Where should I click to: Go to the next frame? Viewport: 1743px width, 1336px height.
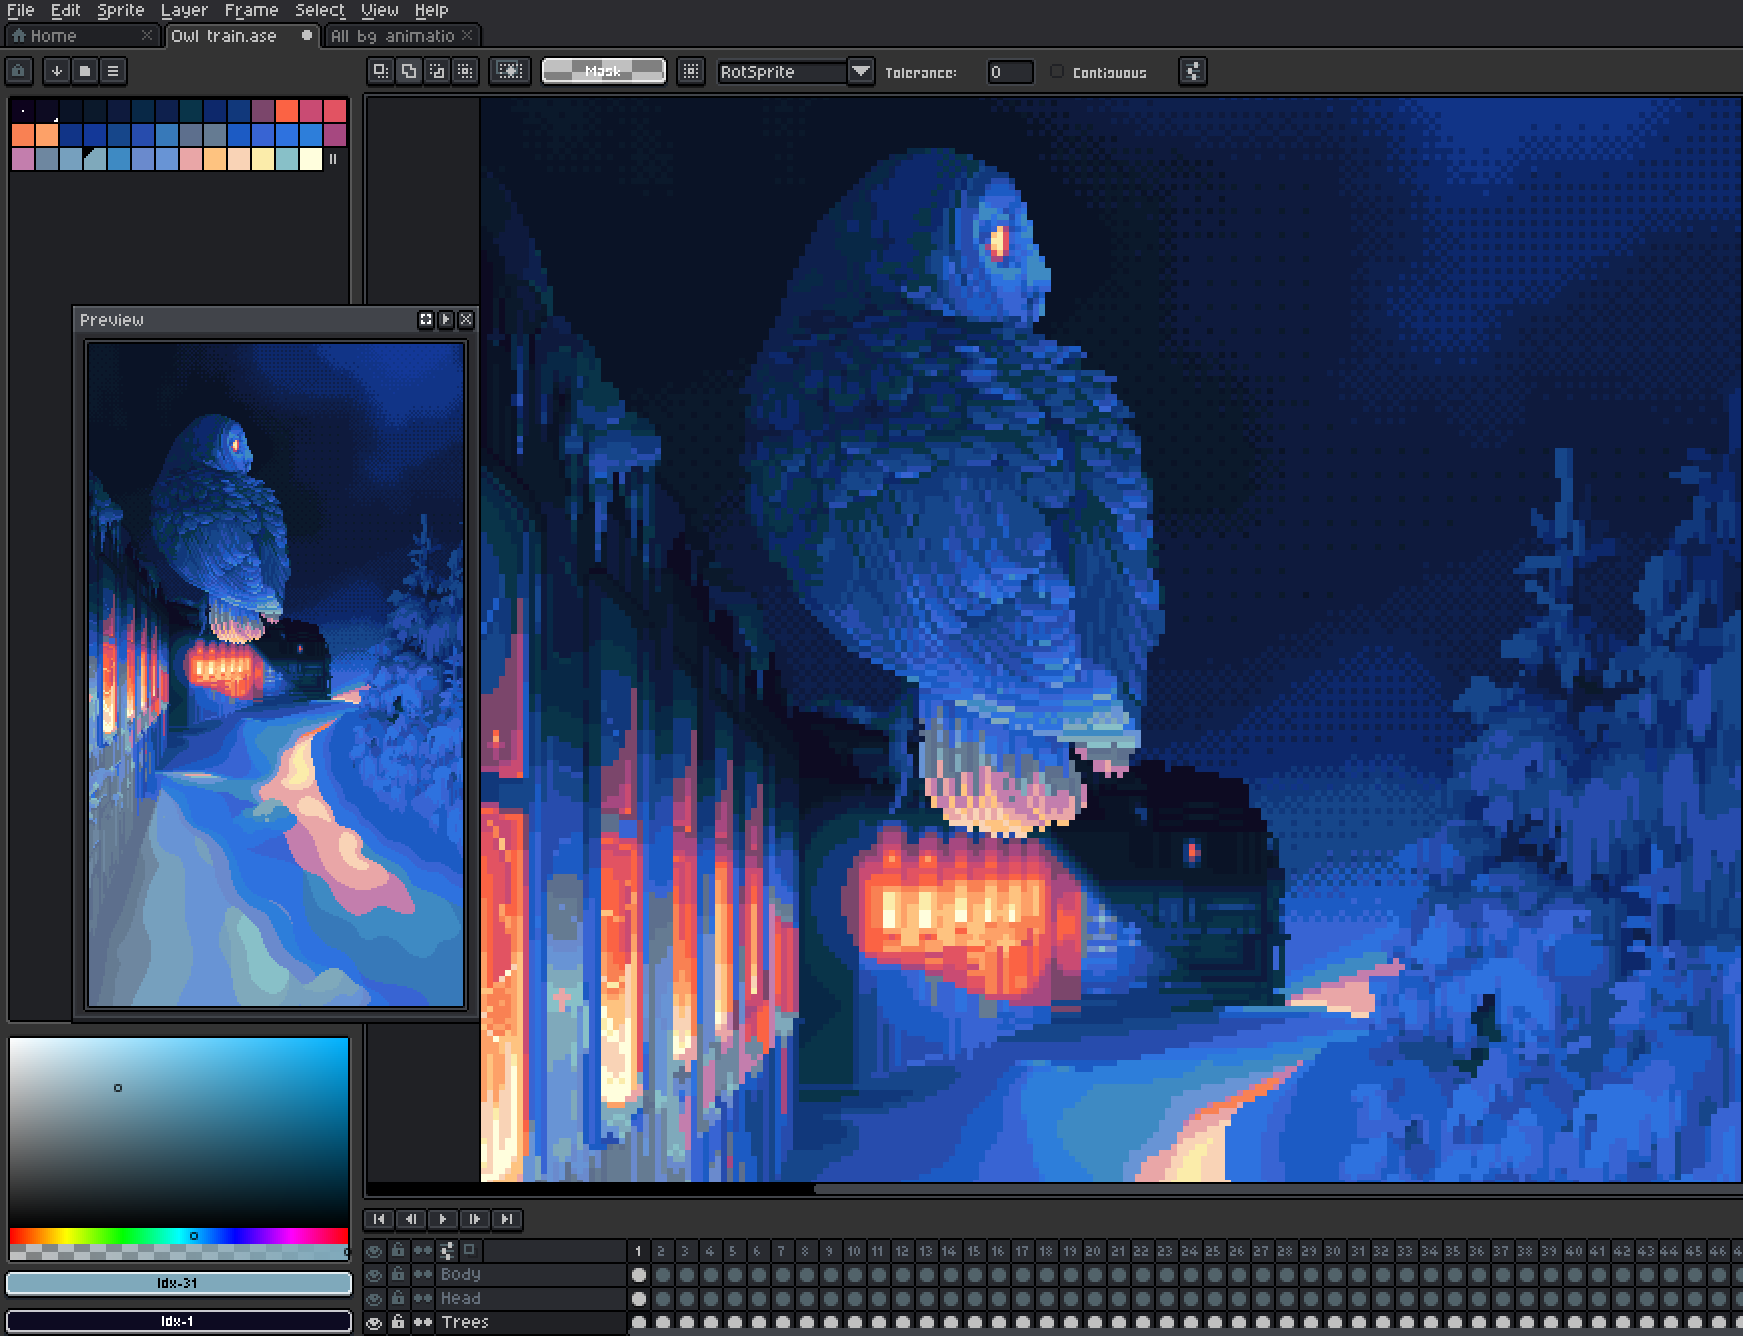coord(475,1219)
